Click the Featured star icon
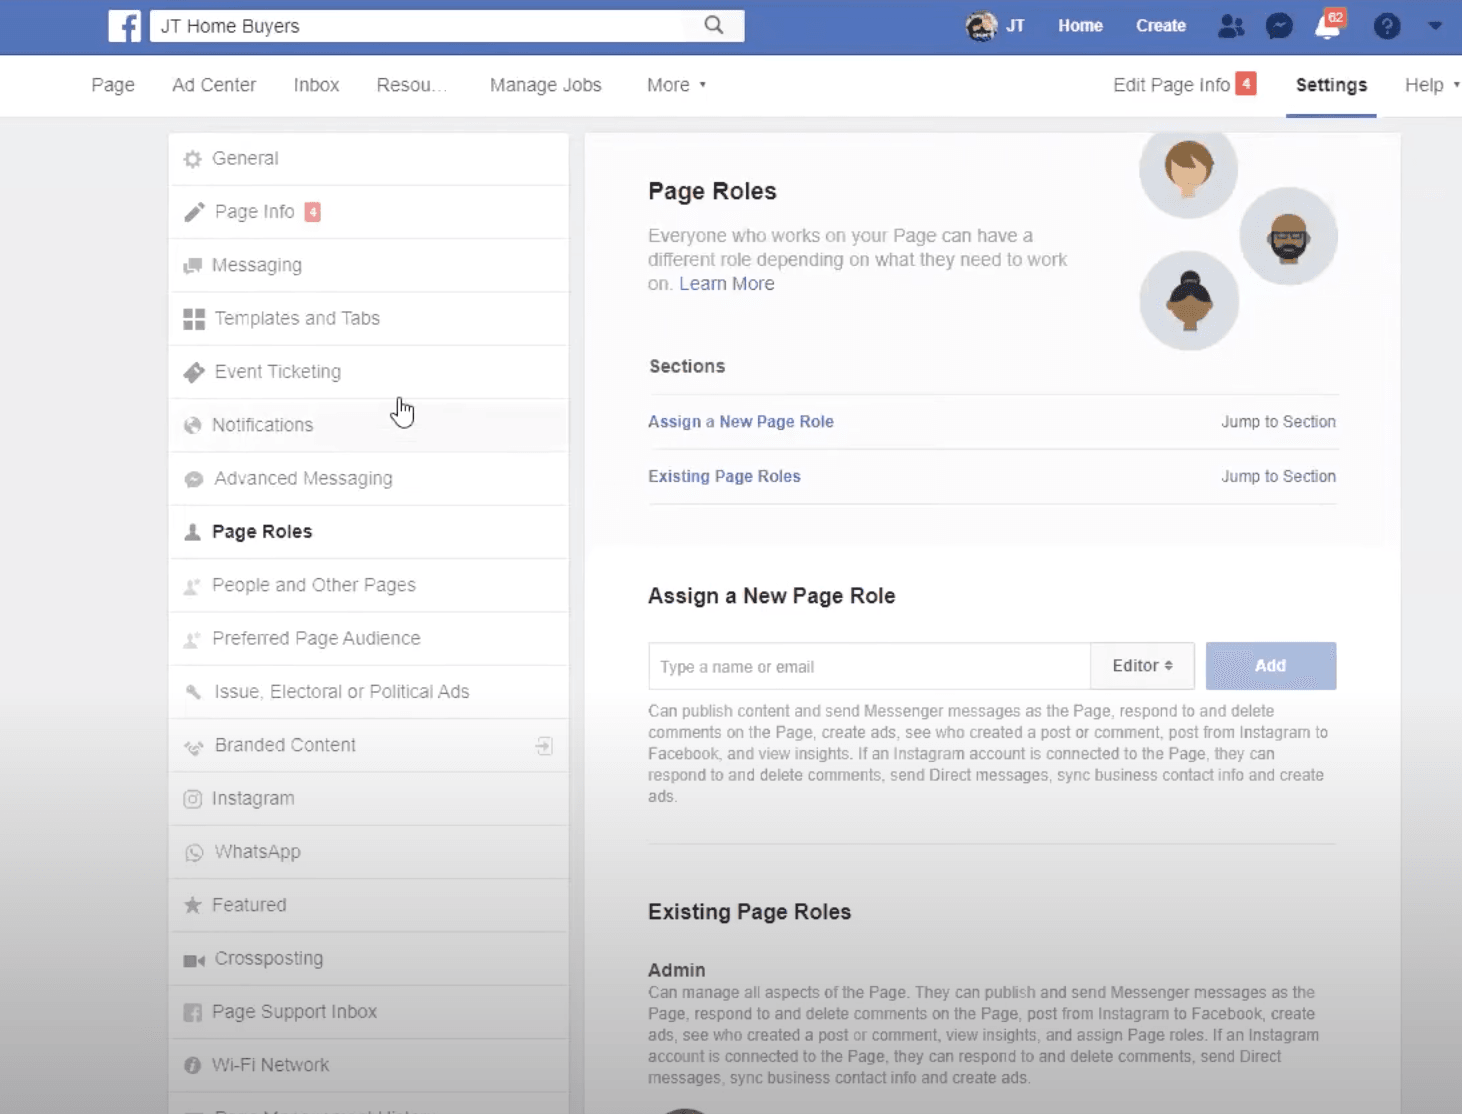The height and width of the screenshot is (1114, 1462). [193, 905]
